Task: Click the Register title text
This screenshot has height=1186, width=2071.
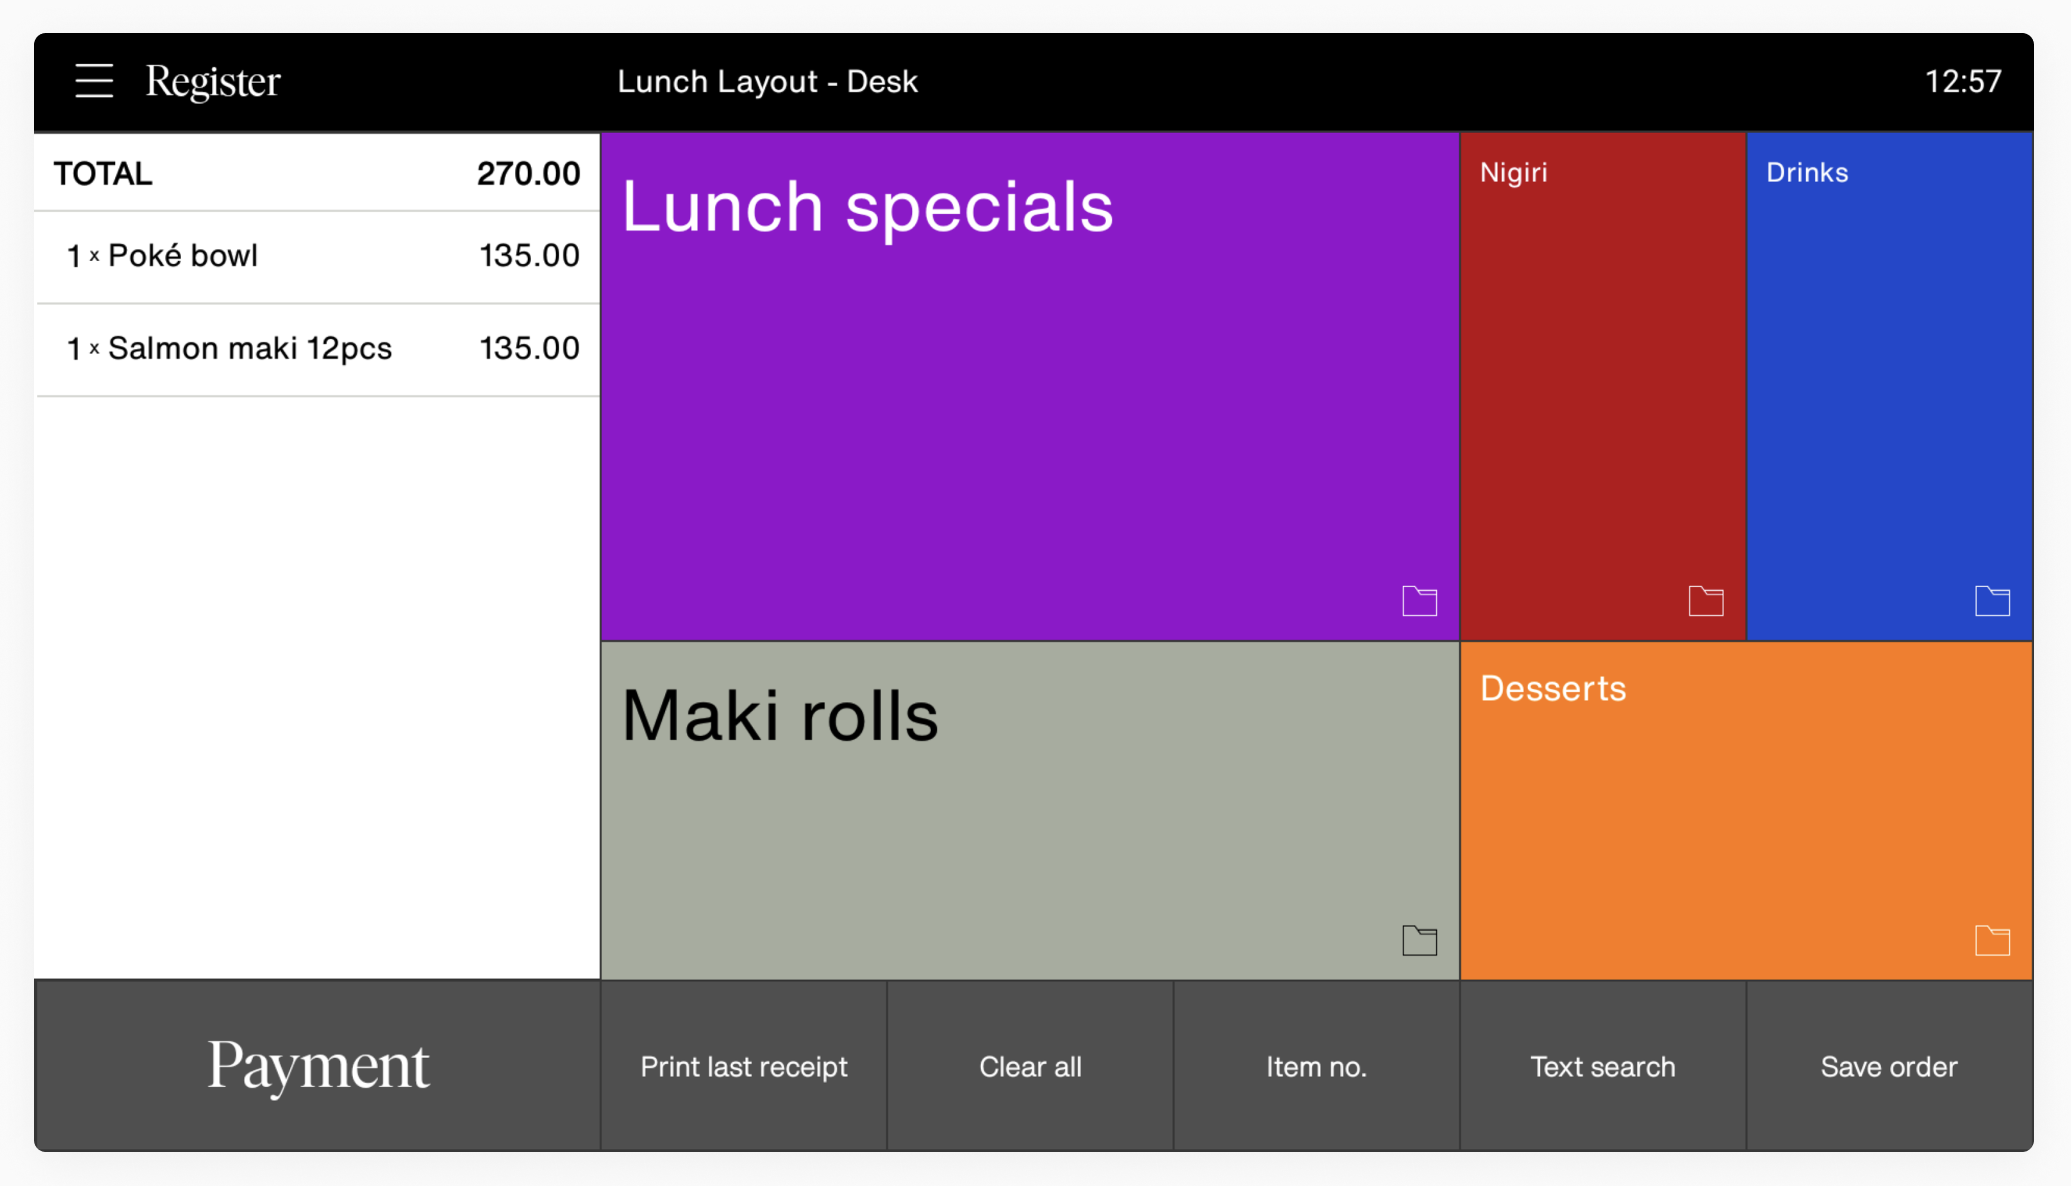Action: [213, 81]
